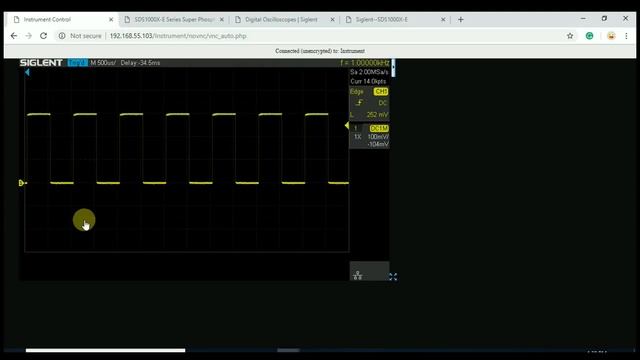The height and width of the screenshot is (360, 640).
Task: Click the M 500us timebase readout
Action: (x=103, y=63)
